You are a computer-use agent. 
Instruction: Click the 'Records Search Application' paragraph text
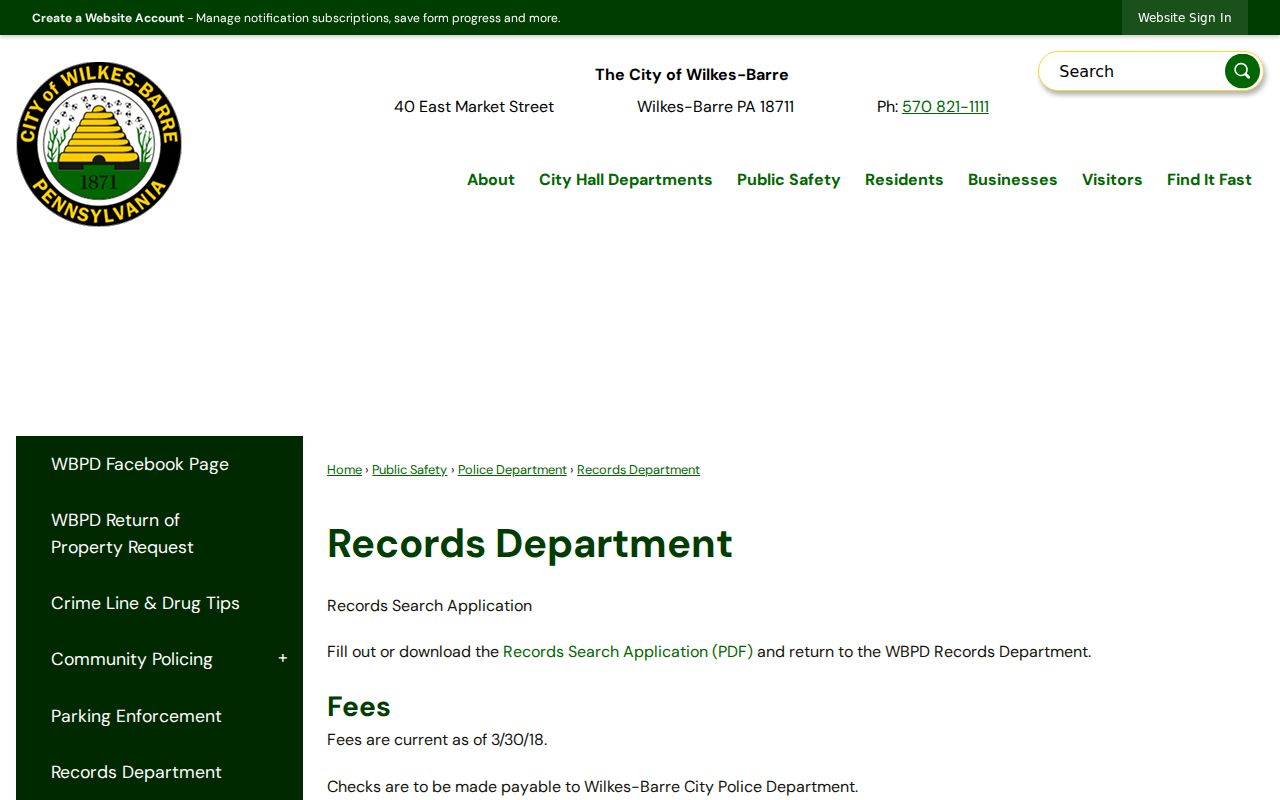430,606
